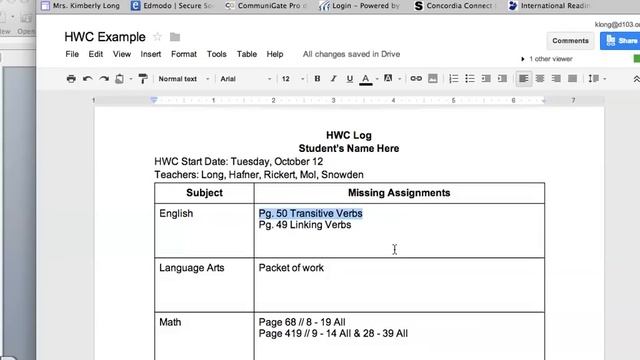Redo the last action
The height and width of the screenshot is (360, 640).
104,79
